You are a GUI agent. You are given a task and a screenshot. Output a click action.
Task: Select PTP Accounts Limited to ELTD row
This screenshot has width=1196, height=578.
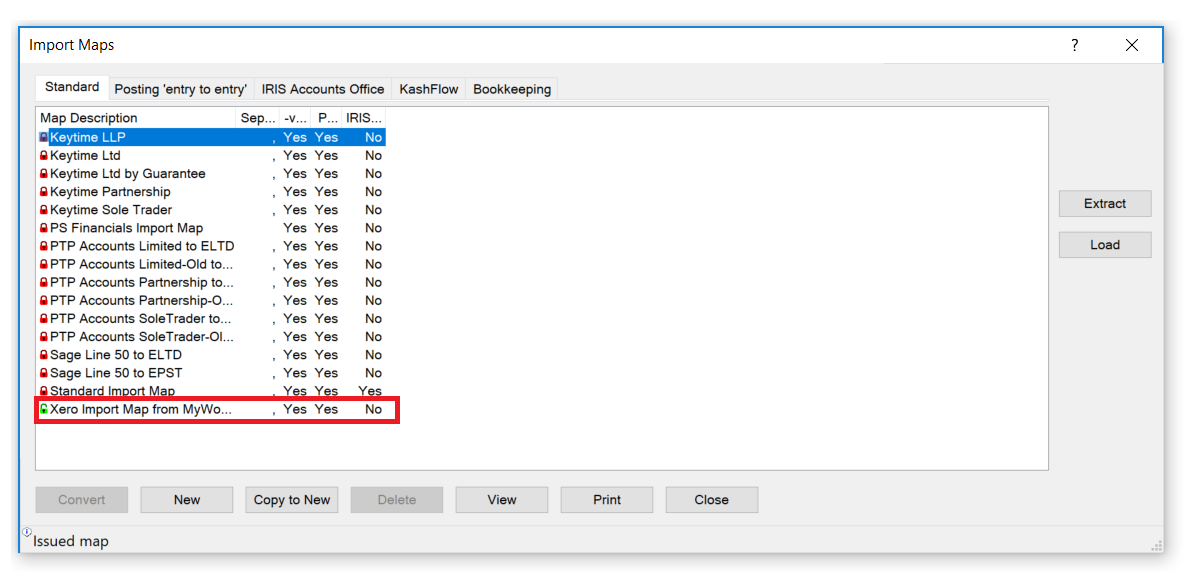tap(211, 246)
